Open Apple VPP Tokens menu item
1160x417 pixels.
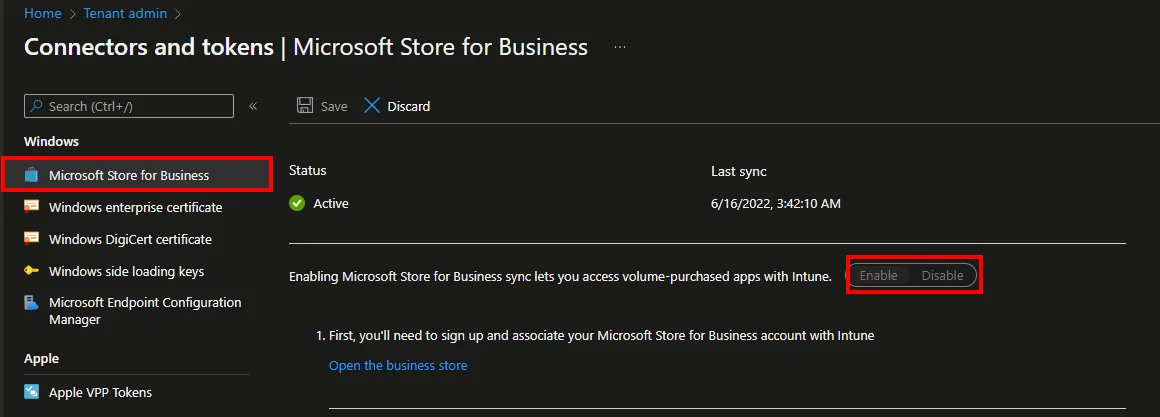click(101, 393)
